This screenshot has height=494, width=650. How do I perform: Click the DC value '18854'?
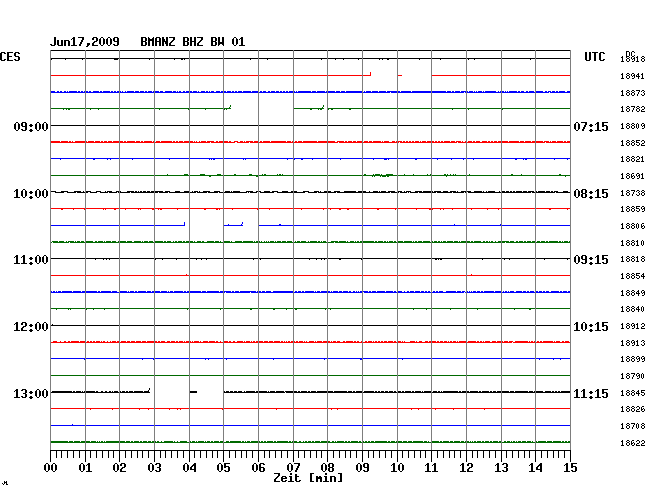point(633,276)
